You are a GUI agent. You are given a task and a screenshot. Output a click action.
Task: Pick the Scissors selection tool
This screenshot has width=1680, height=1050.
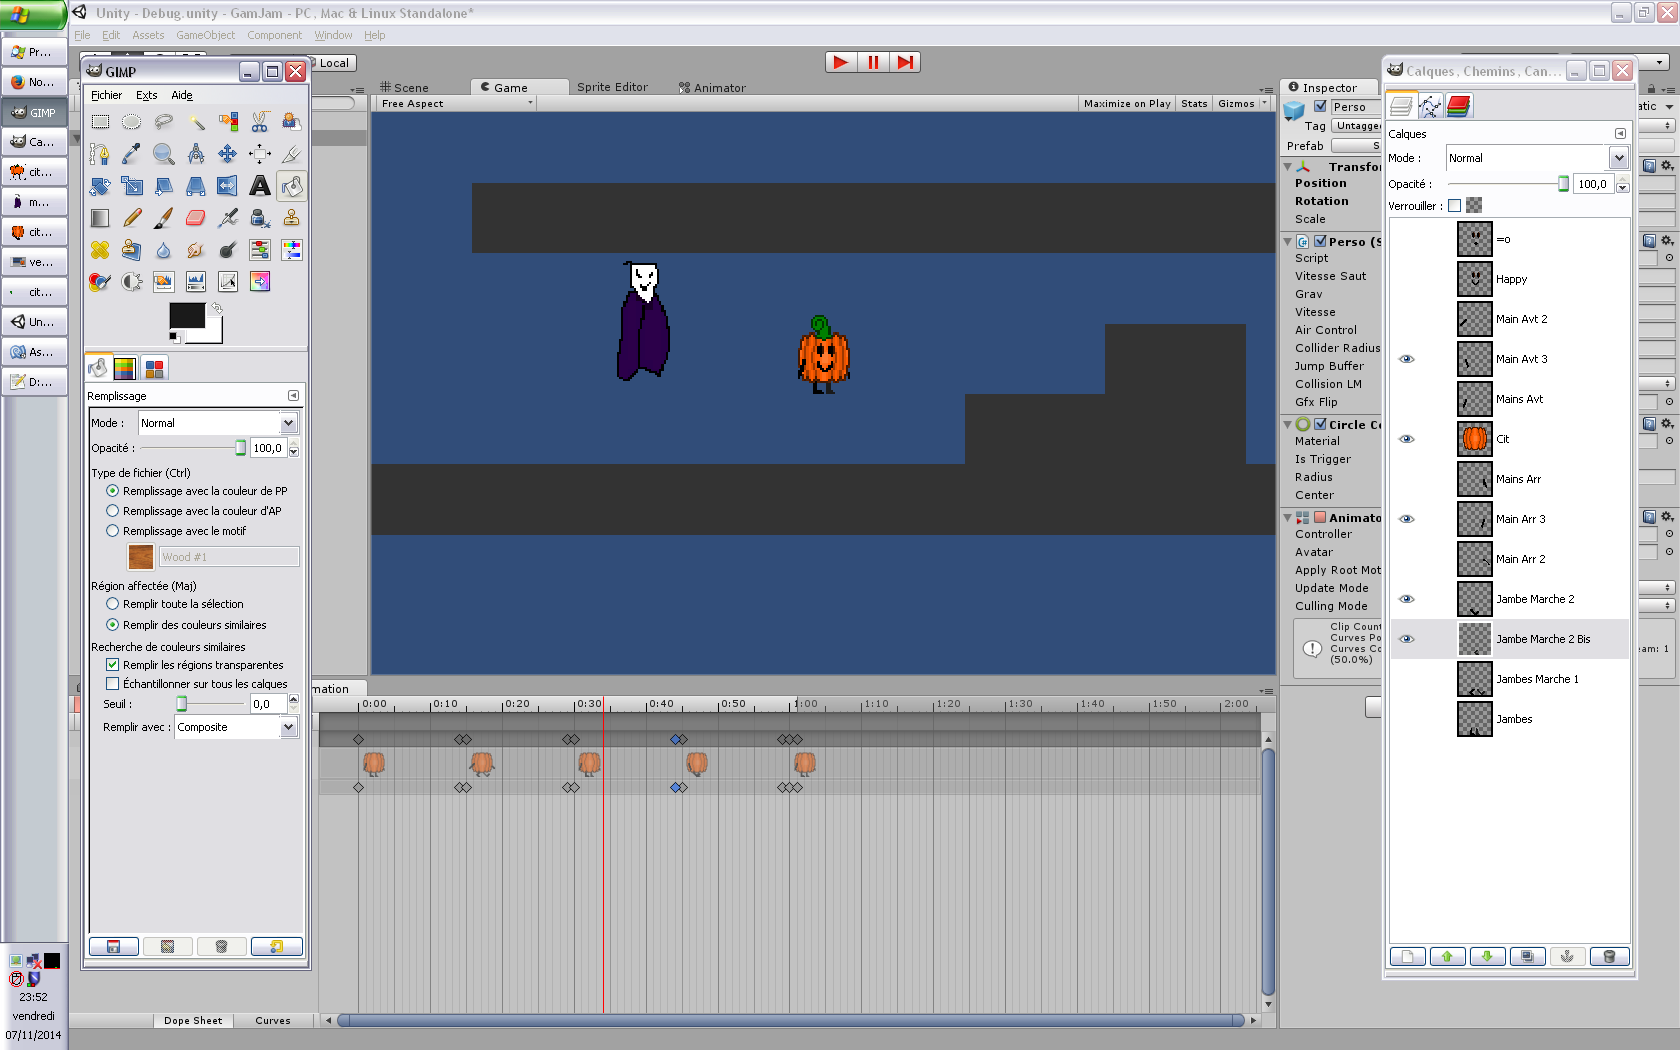pos(260,122)
